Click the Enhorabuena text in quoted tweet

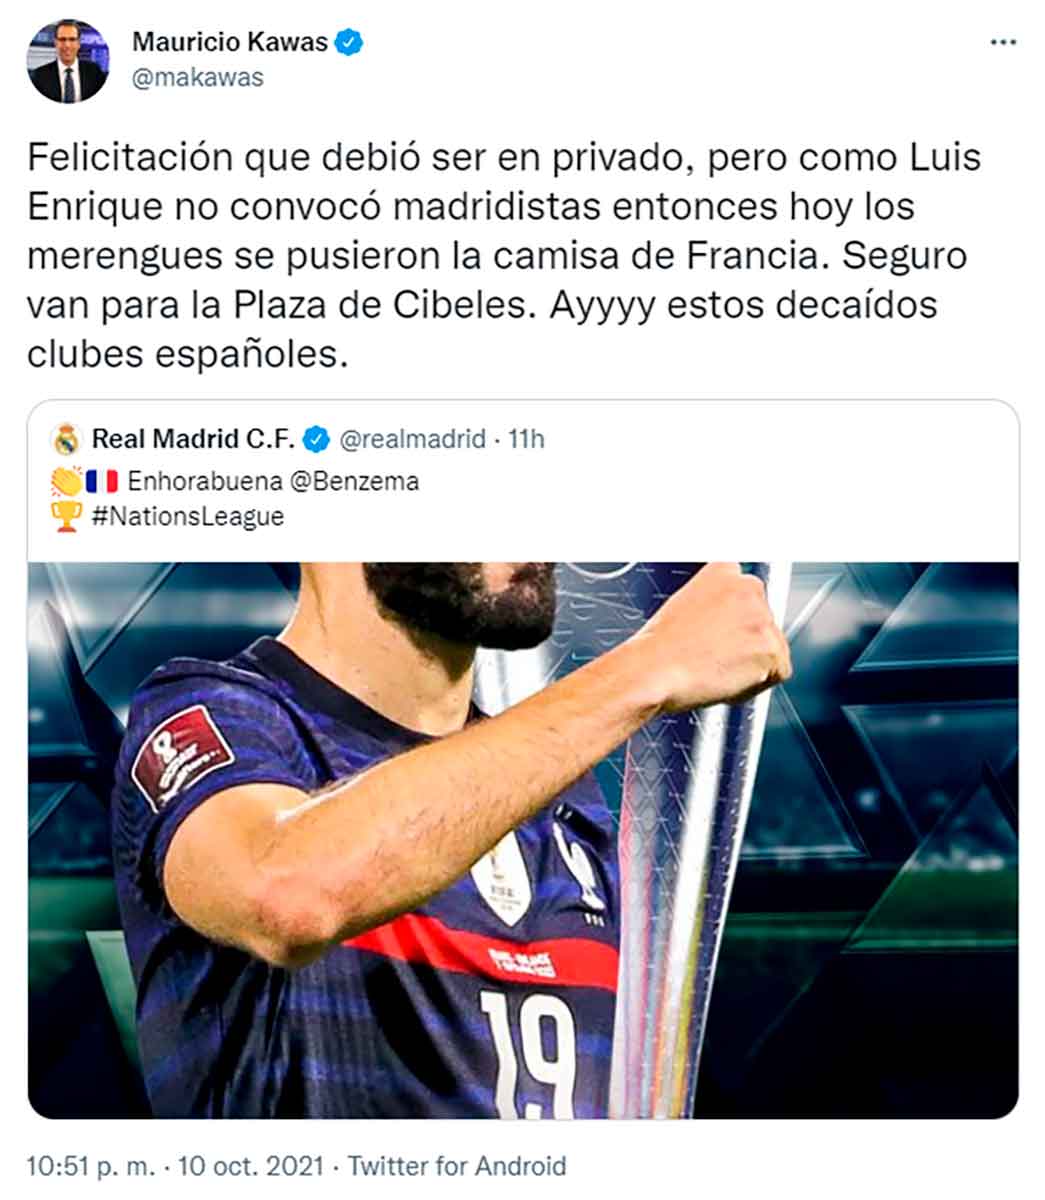click(204, 481)
